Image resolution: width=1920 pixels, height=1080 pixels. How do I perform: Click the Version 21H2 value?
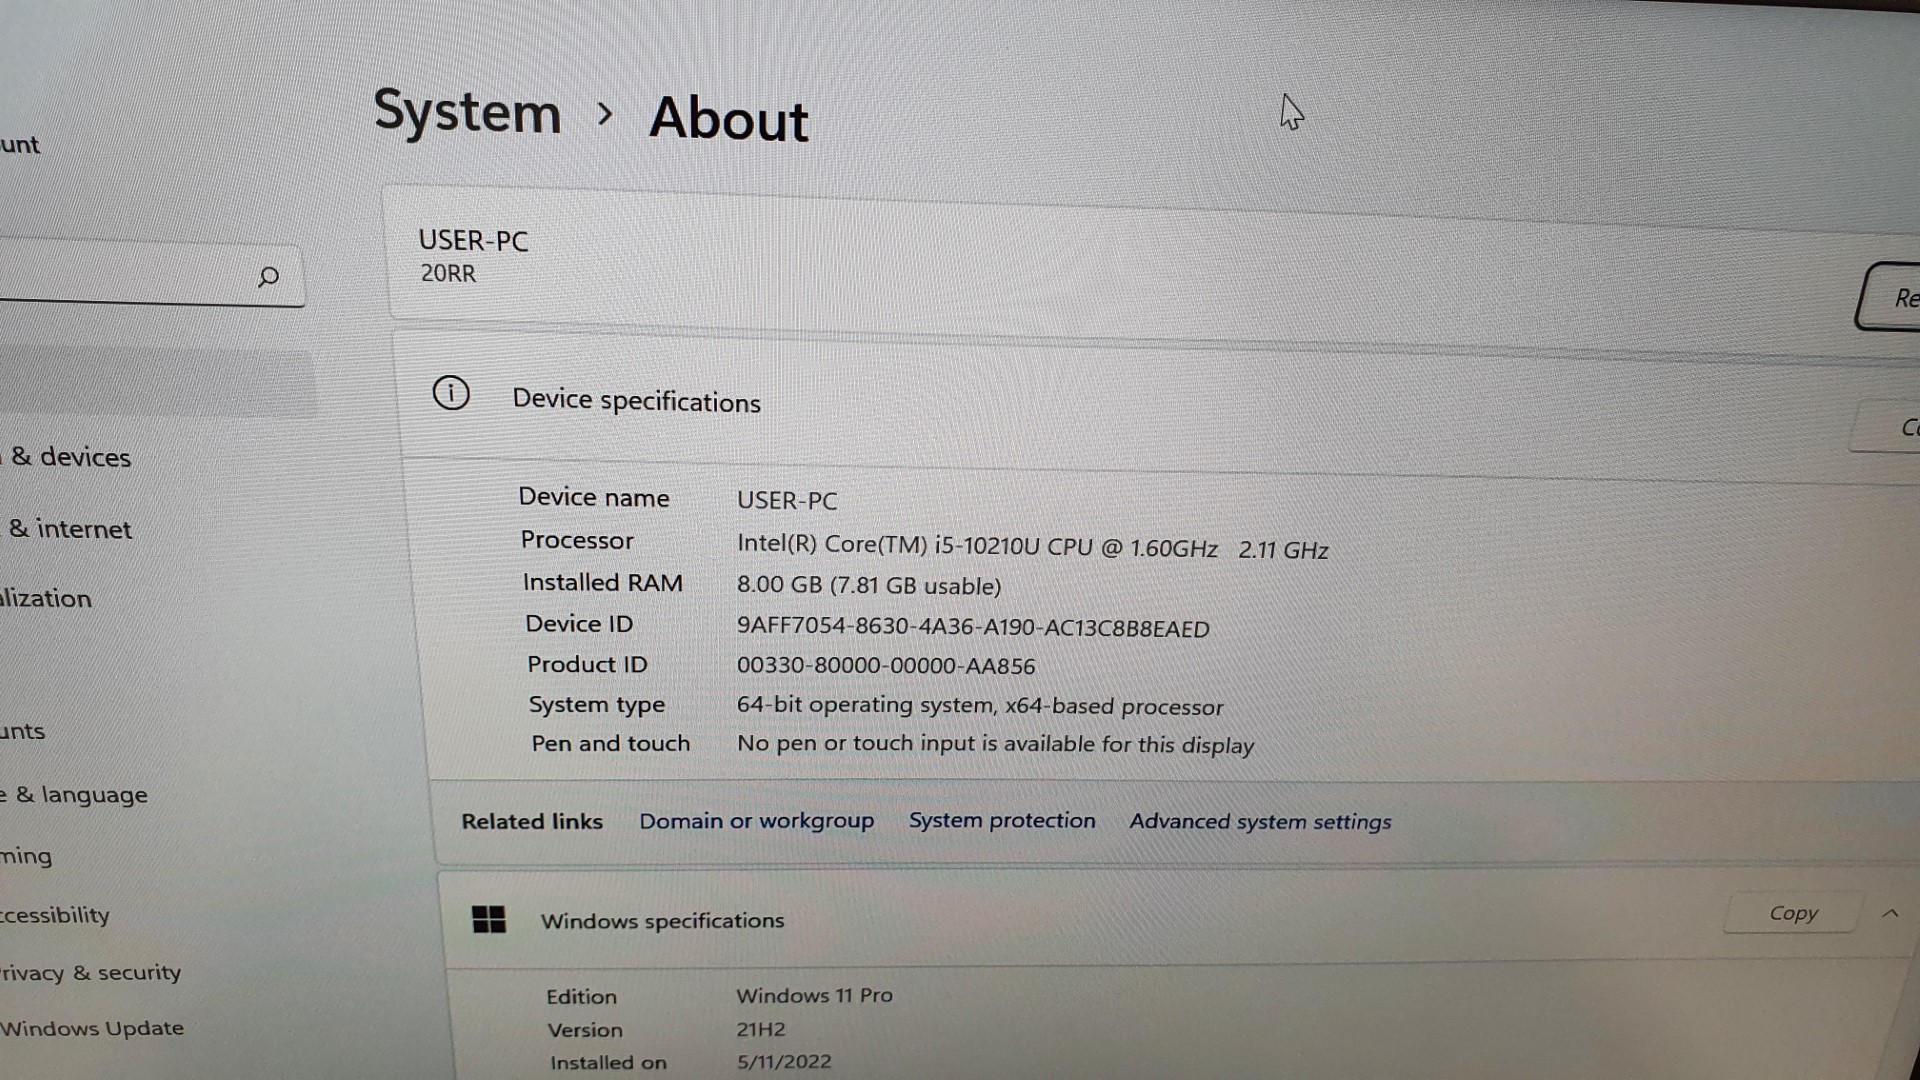(761, 1029)
